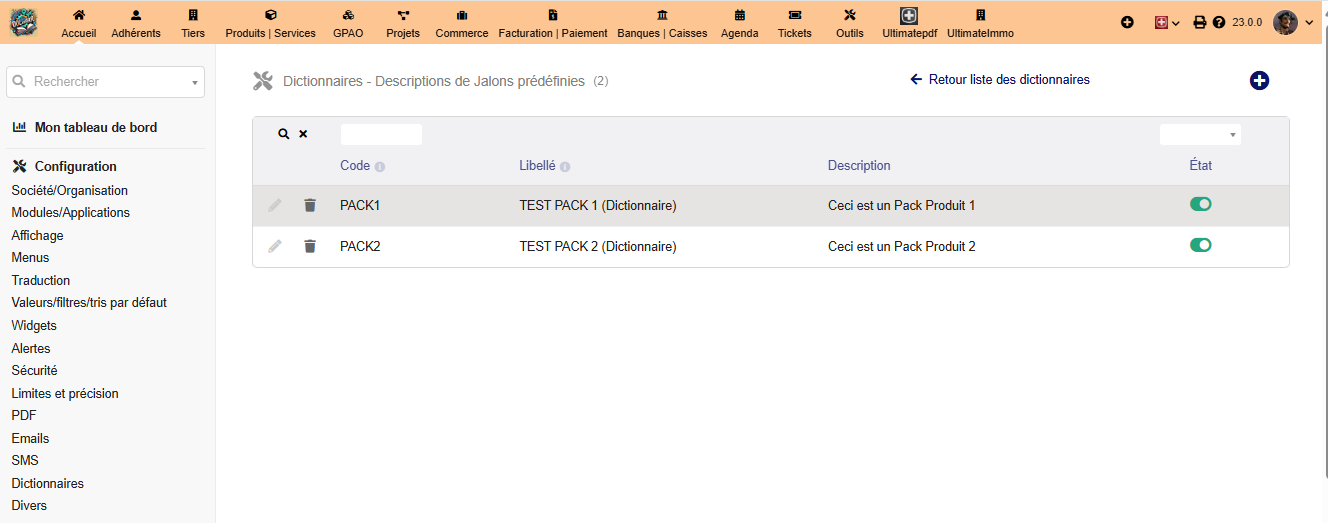
Task: Click the Code filter input field
Action: click(381, 134)
